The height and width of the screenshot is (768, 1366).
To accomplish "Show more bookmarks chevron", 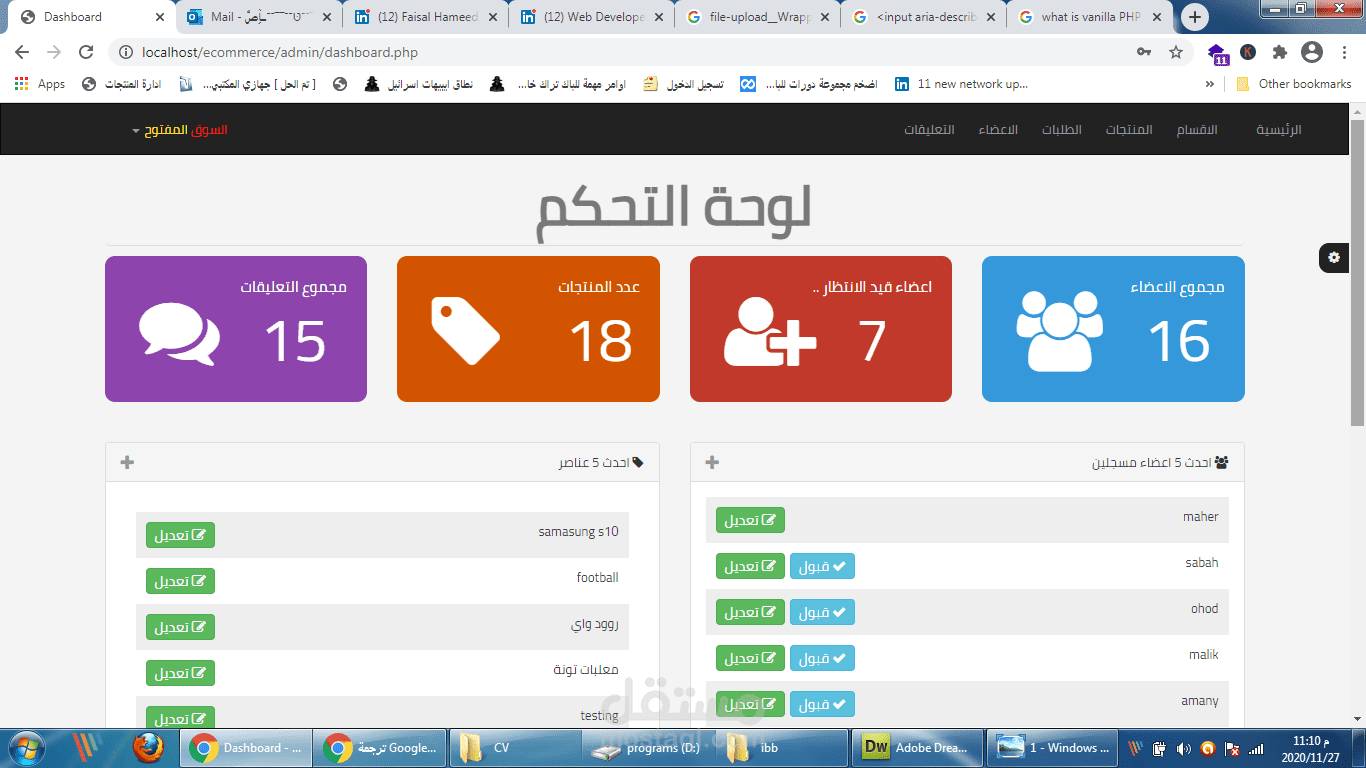I will pos(1209,84).
